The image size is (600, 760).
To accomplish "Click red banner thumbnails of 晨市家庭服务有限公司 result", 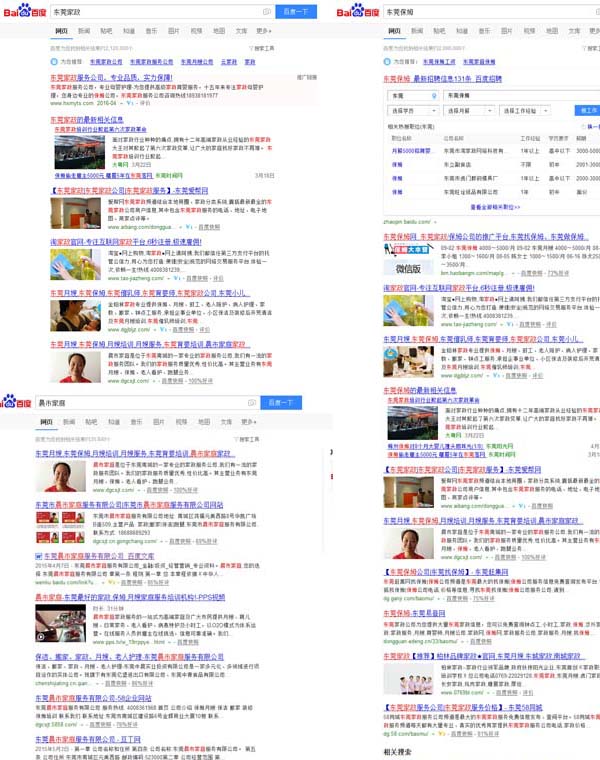I will (60, 527).
